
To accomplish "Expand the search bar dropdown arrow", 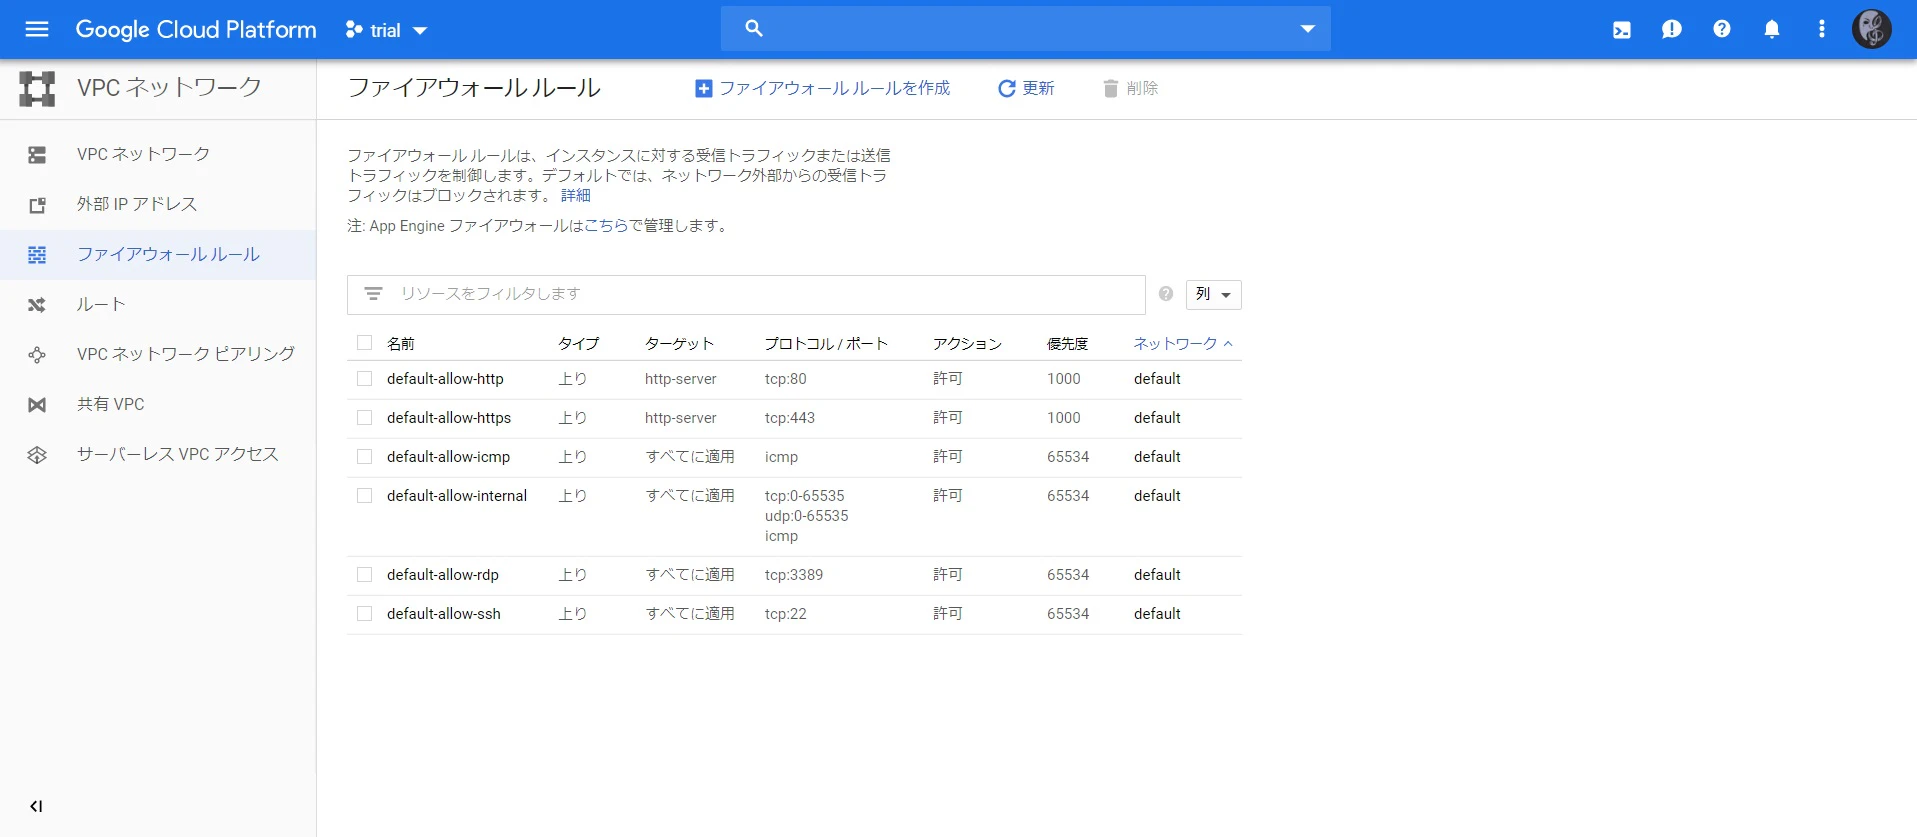I will tap(1307, 29).
